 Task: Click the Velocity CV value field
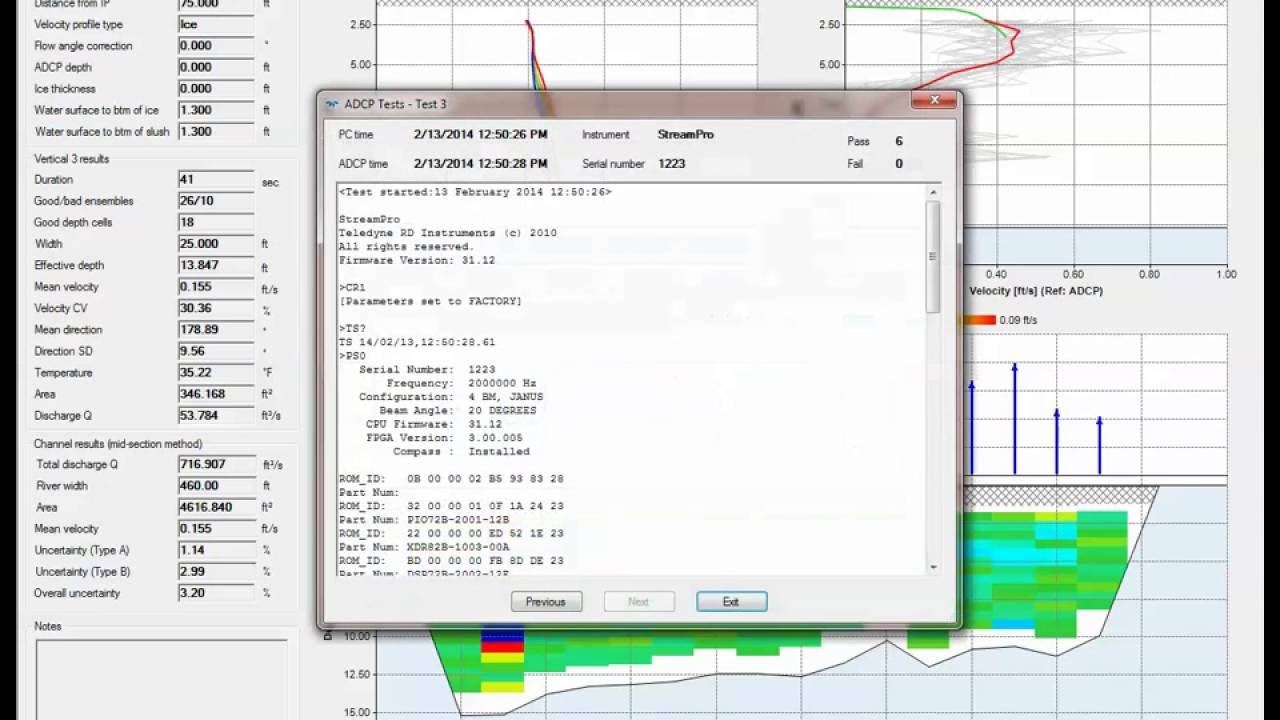216,309
